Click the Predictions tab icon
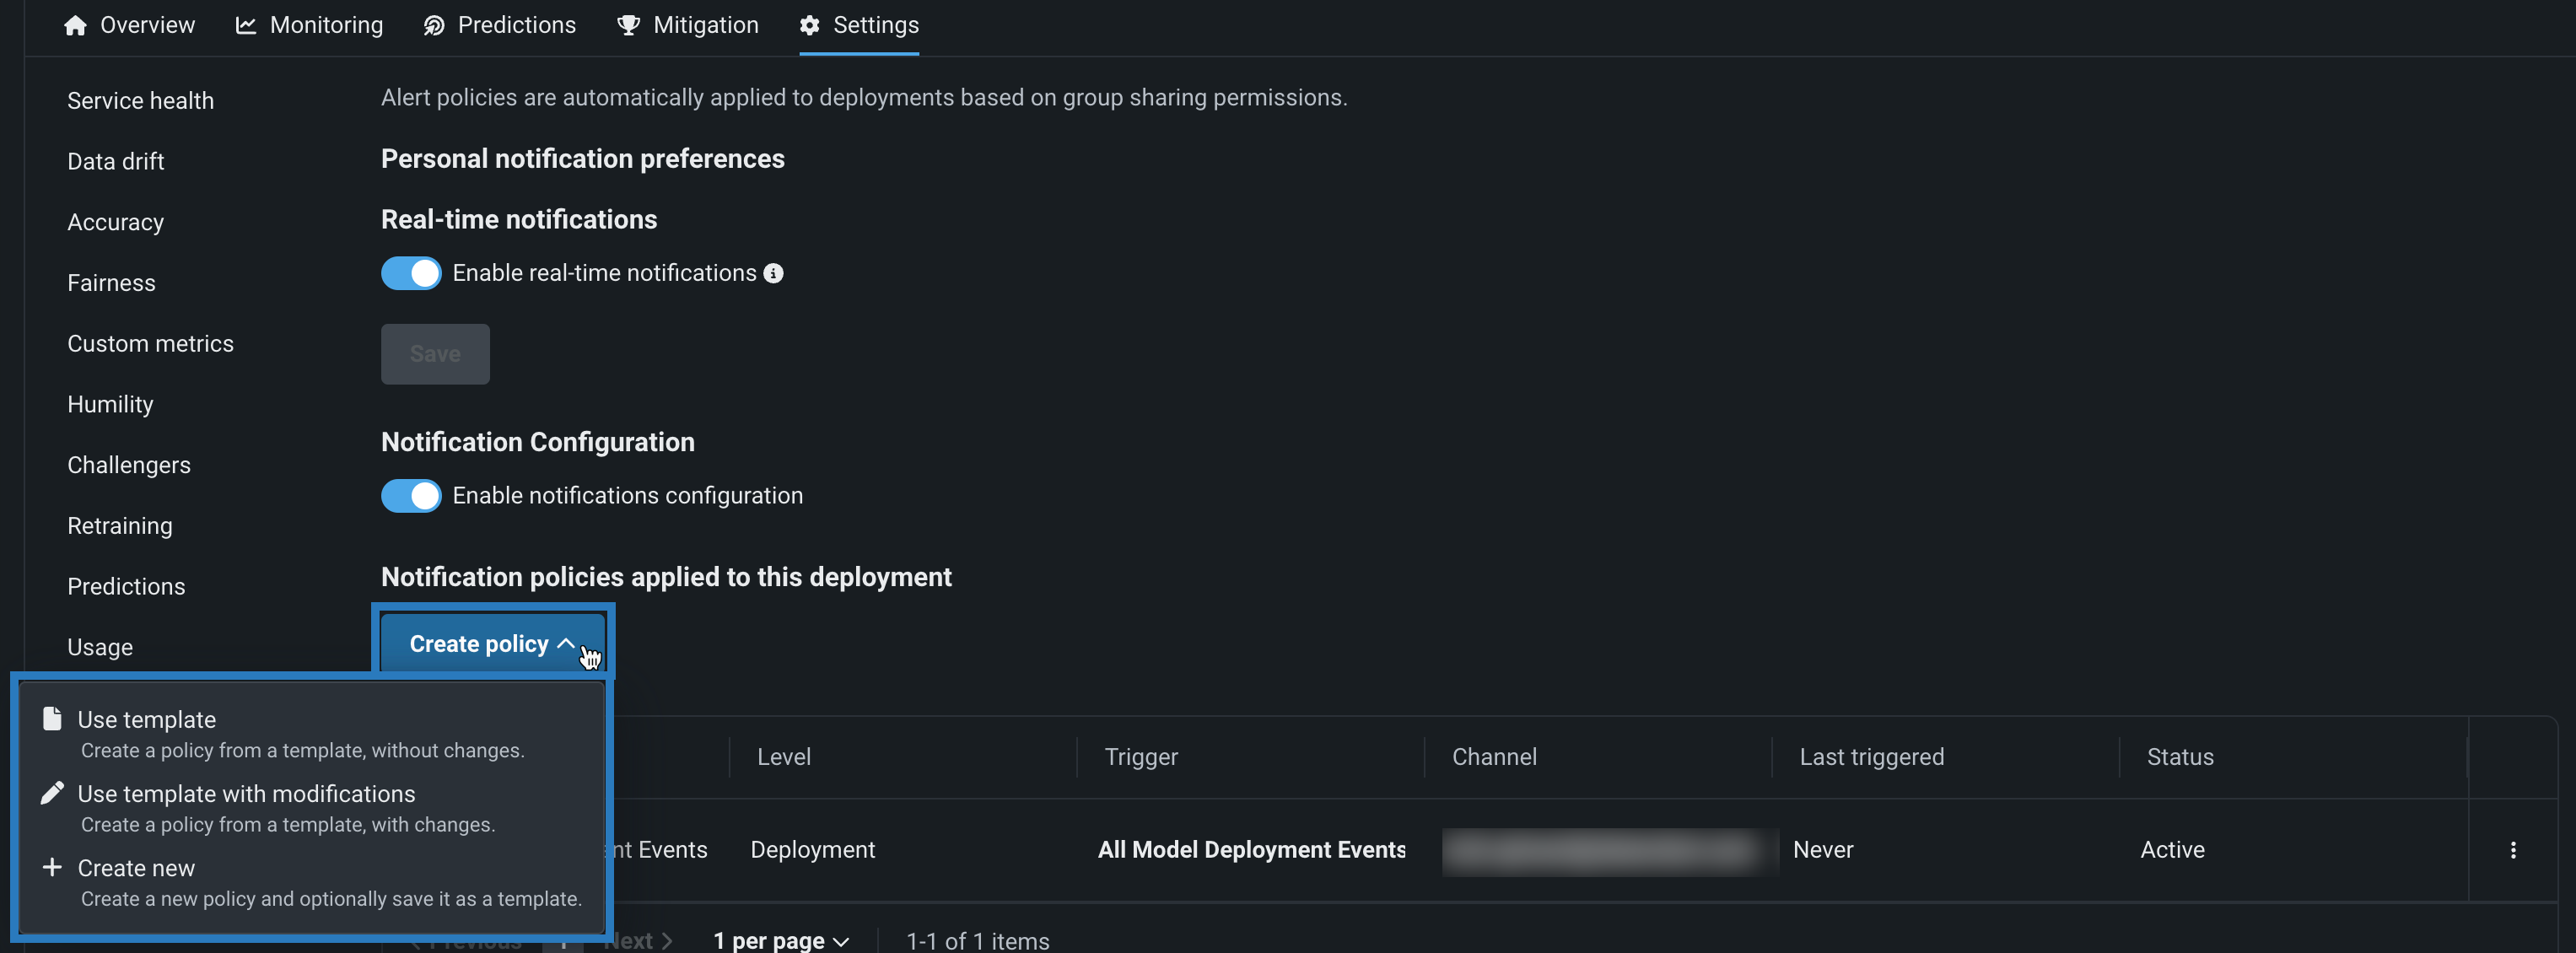Screen dimensions: 2576x953 (x=434, y=25)
